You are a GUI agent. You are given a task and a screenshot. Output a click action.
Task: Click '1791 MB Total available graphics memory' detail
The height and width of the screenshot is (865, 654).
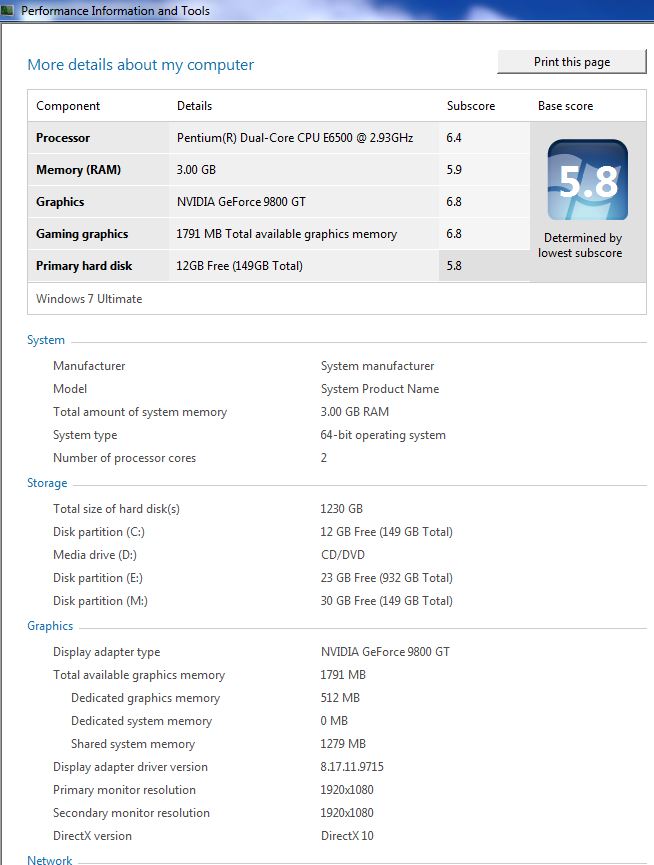tap(286, 234)
